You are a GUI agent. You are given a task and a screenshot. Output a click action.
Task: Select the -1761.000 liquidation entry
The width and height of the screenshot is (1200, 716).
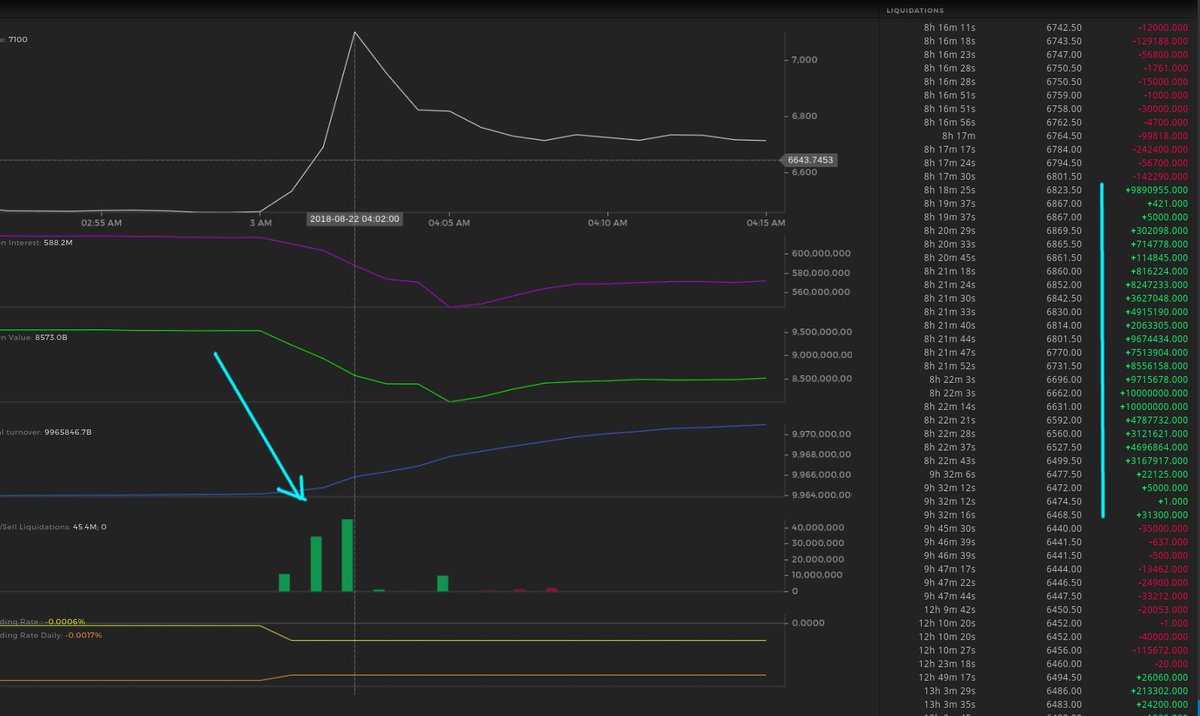pyautogui.click(x=1167, y=68)
